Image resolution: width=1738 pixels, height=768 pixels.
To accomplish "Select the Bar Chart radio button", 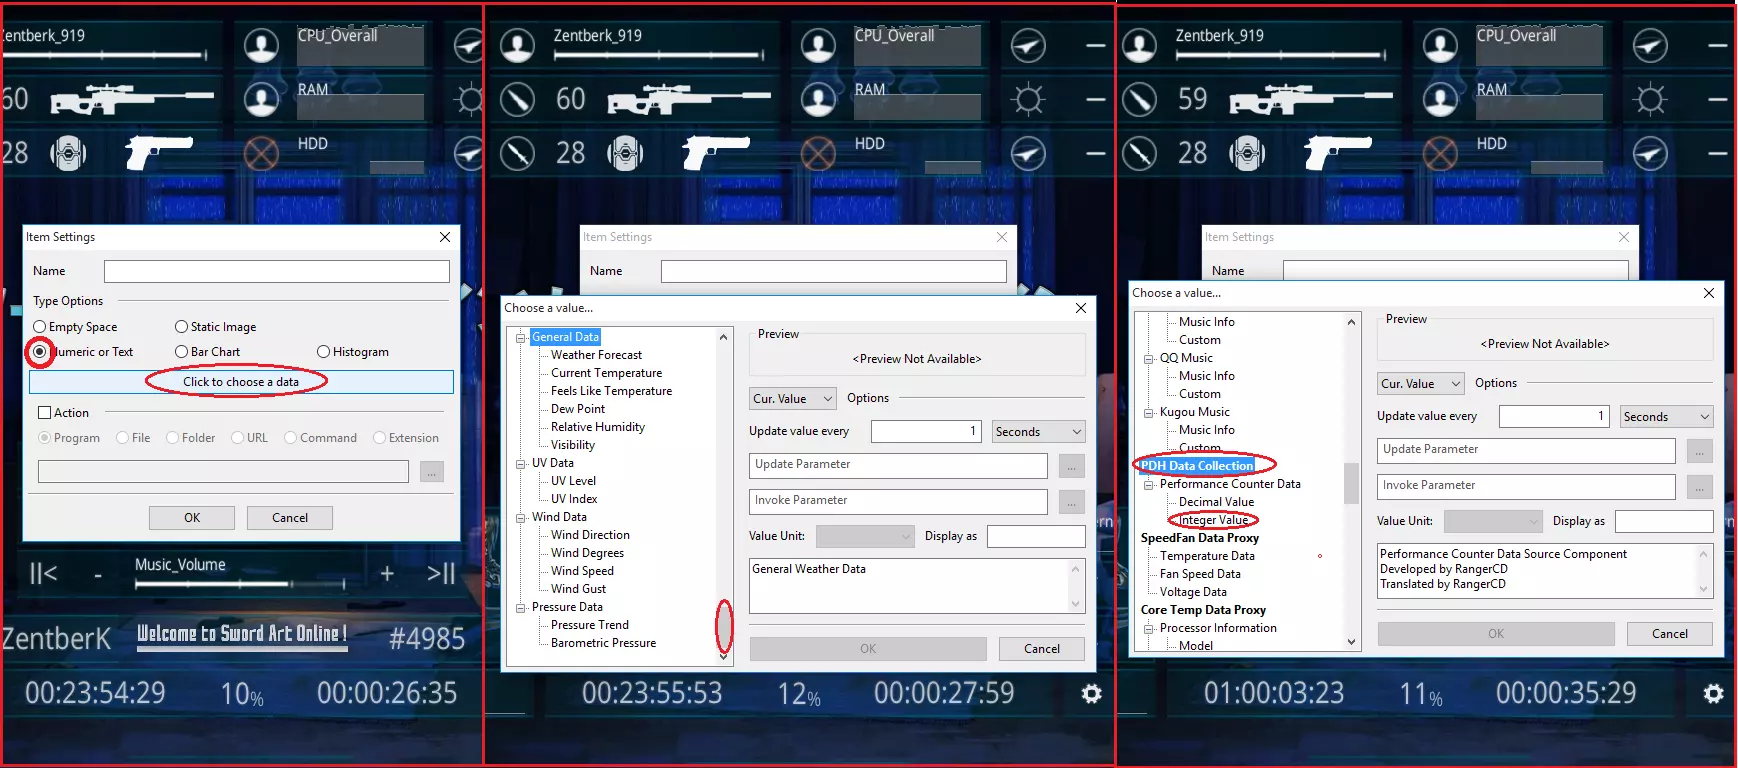I will [181, 352].
